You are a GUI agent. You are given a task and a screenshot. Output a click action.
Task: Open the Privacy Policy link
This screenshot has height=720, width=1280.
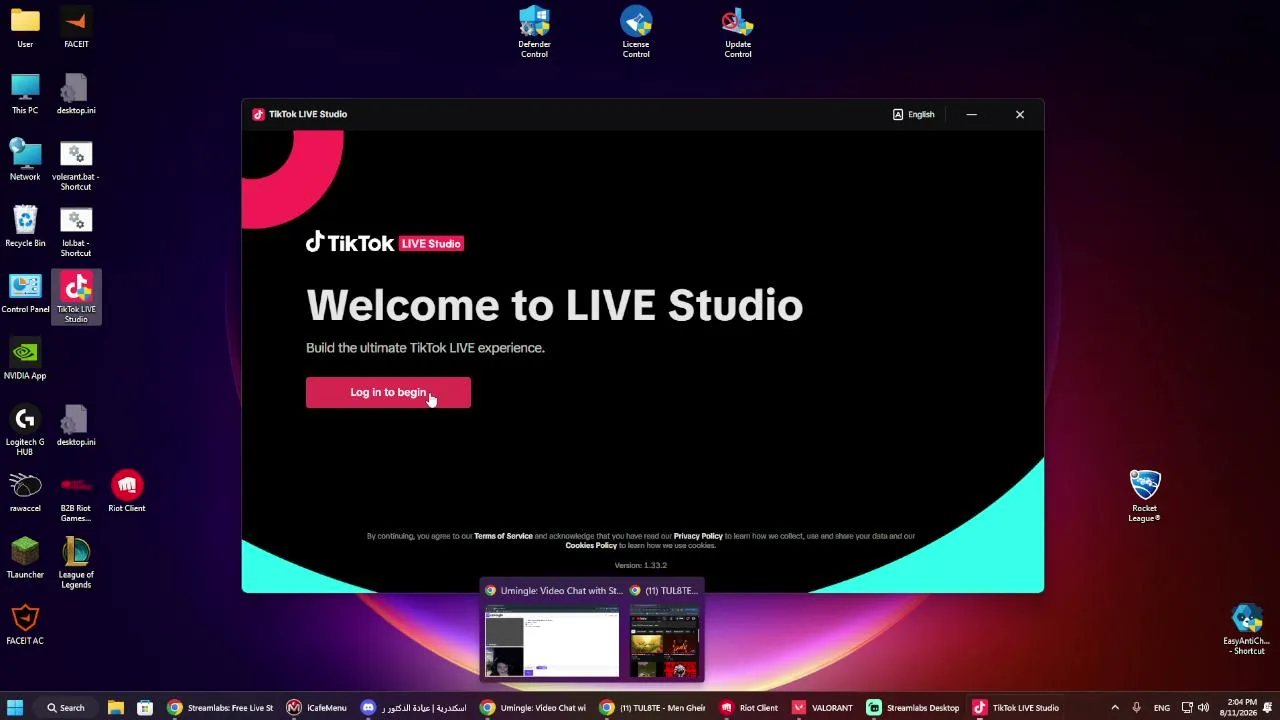pyautogui.click(x=698, y=536)
